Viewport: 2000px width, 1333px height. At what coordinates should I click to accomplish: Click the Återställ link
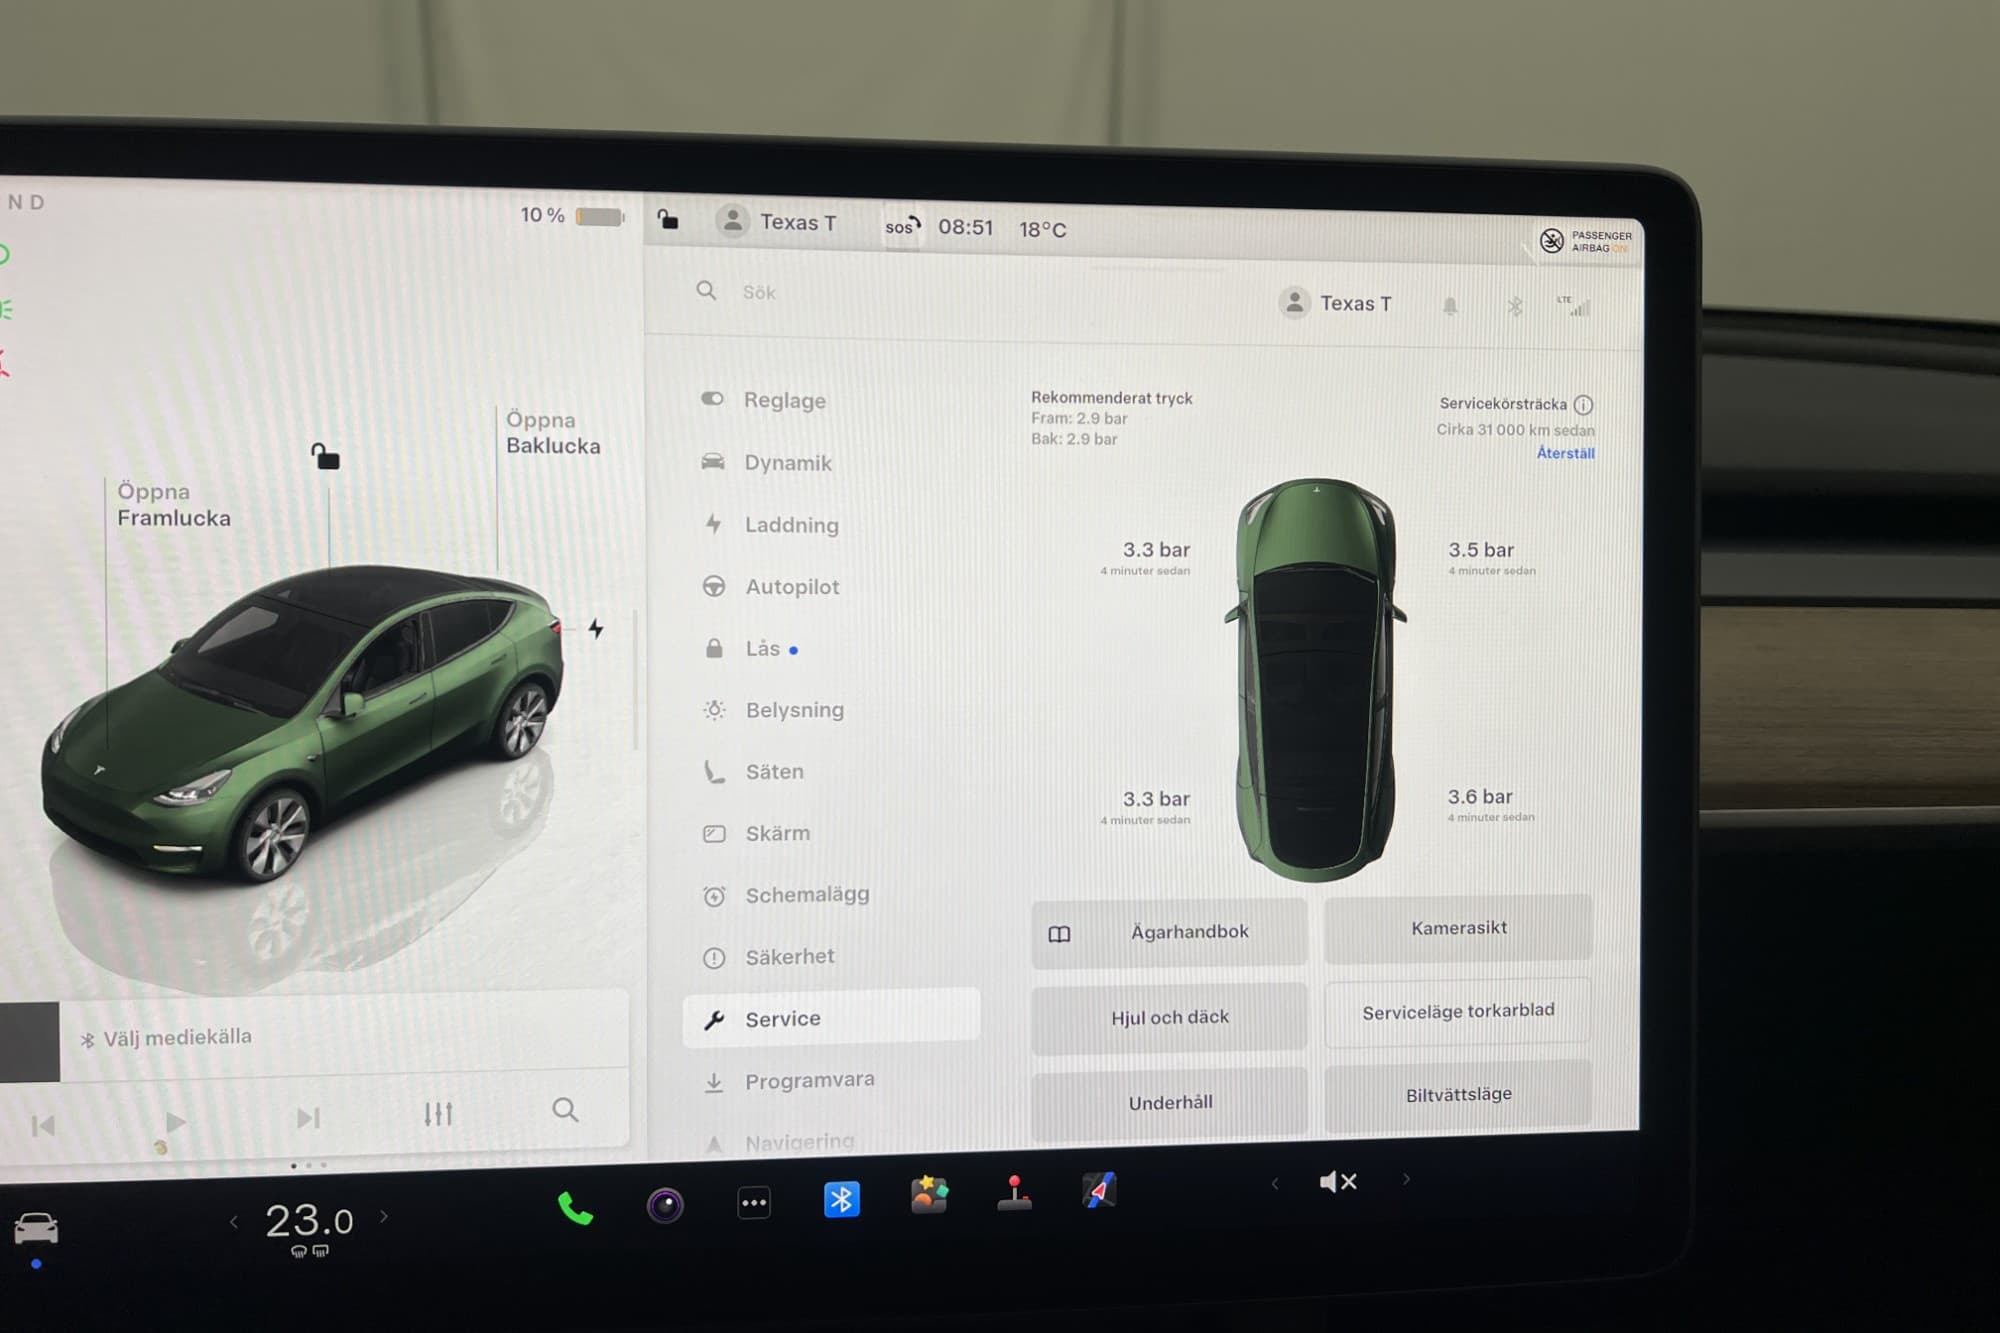coord(1565,453)
